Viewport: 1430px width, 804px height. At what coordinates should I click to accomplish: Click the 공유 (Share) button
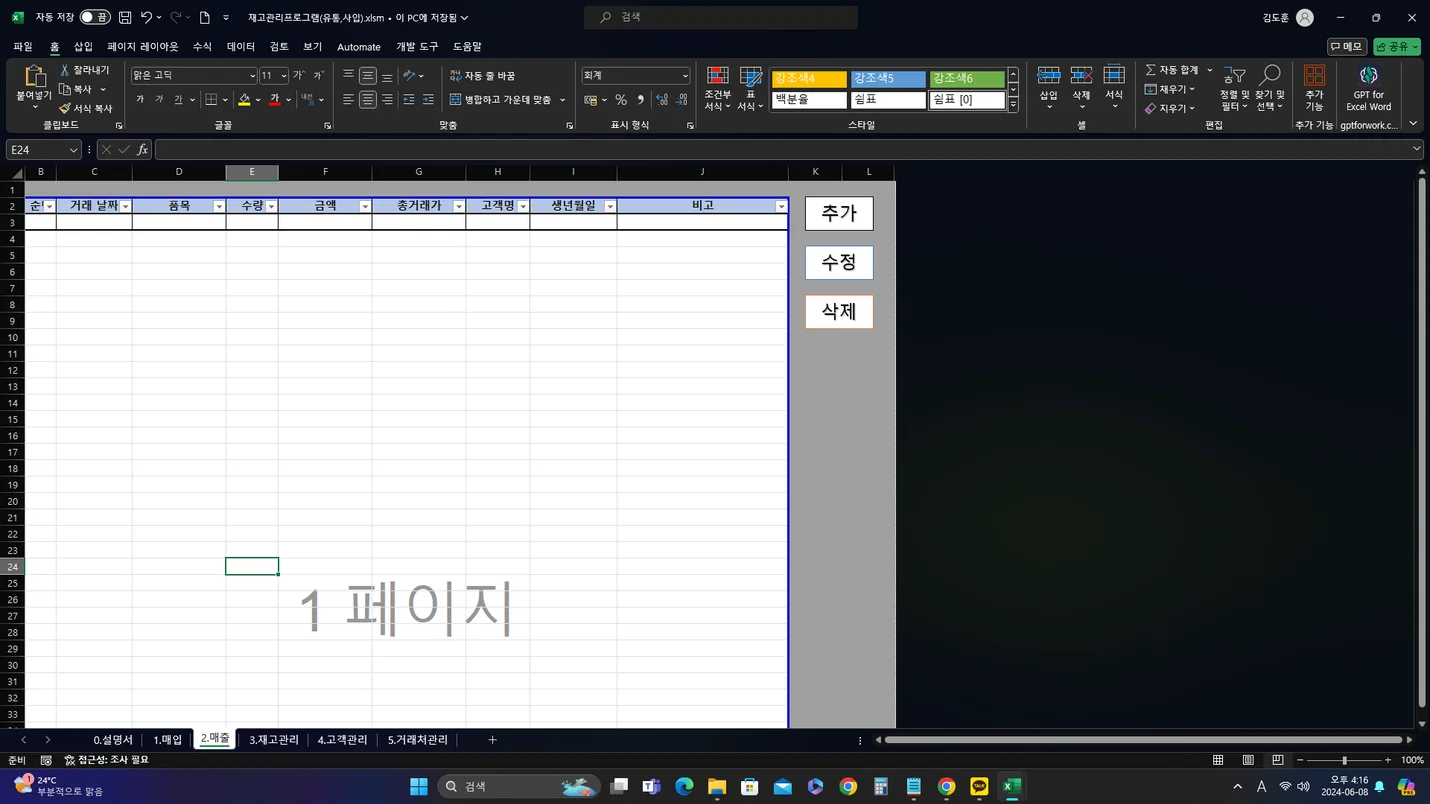(x=1397, y=47)
